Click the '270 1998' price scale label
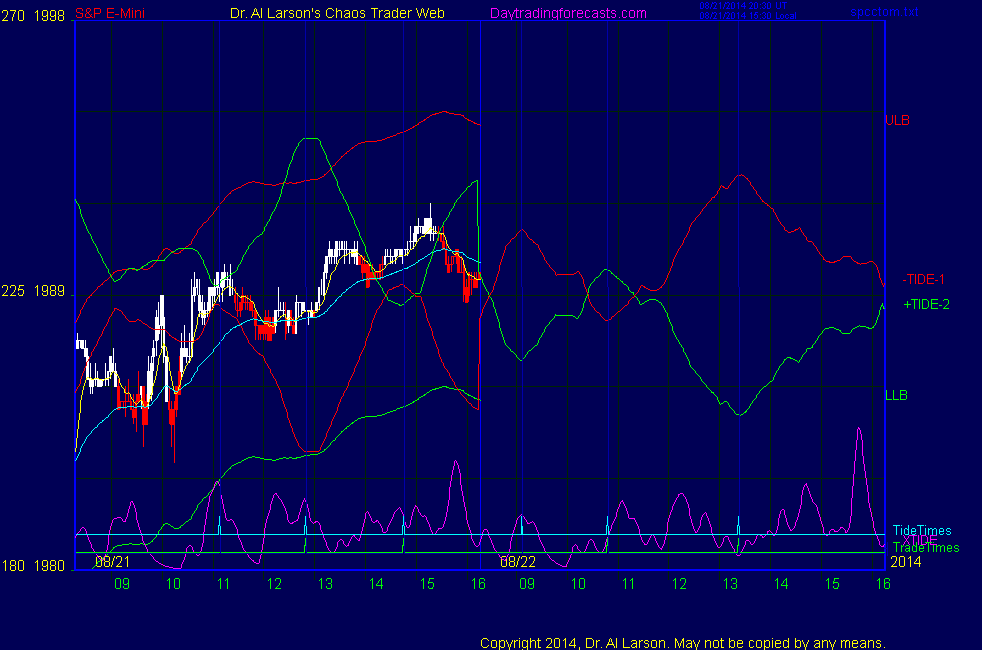The image size is (982, 650). (33, 16)
